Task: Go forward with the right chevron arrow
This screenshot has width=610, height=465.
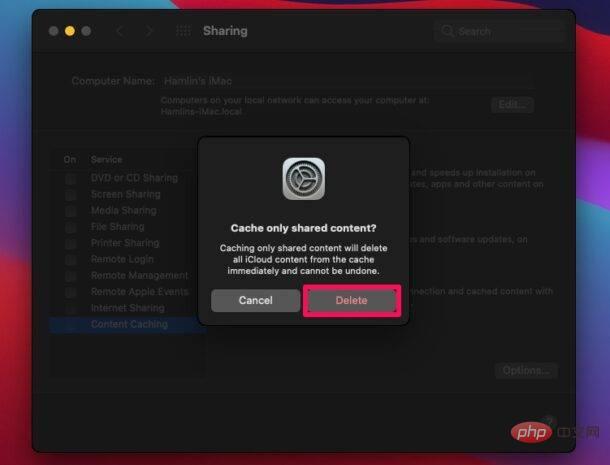Action: click(149, 31)
